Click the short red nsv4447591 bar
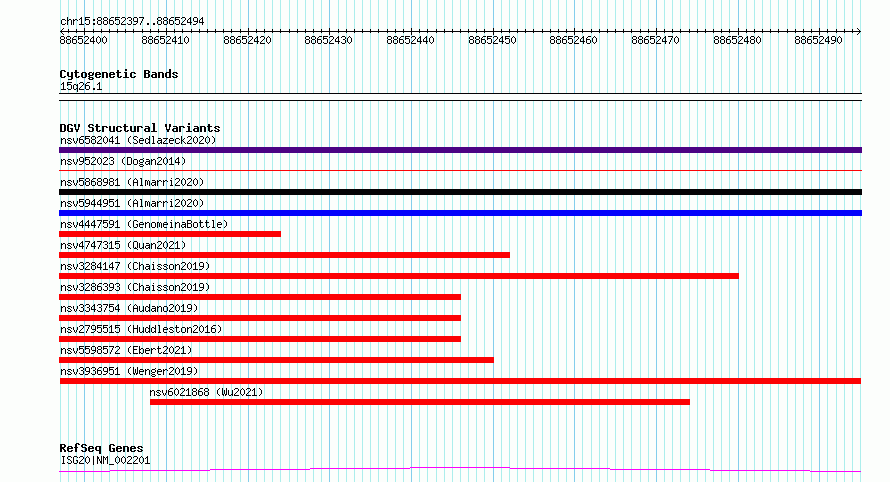Viewport: 890px width, 482px height. tap(170, 234)
